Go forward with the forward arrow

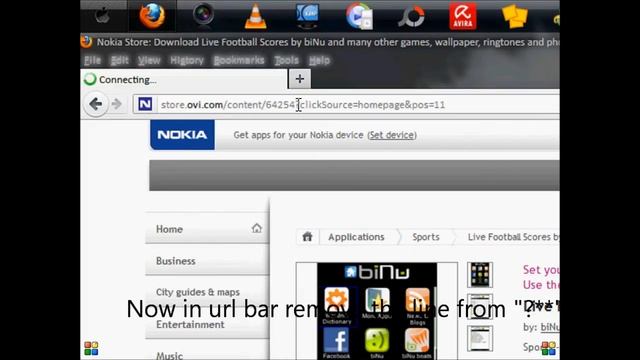(x=117, y=104)
